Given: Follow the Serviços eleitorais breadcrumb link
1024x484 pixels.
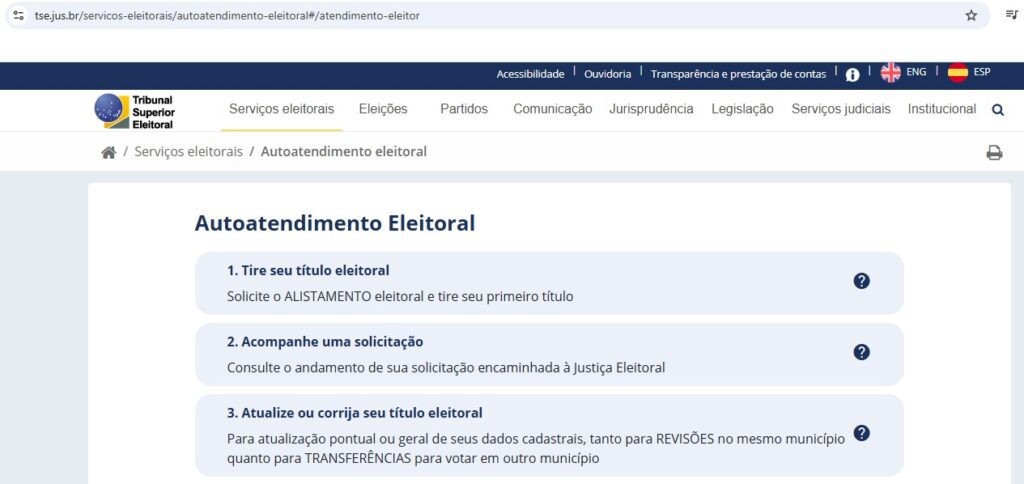Looking at the screenshot, I should pyautogui.click(x=188, y=152).
